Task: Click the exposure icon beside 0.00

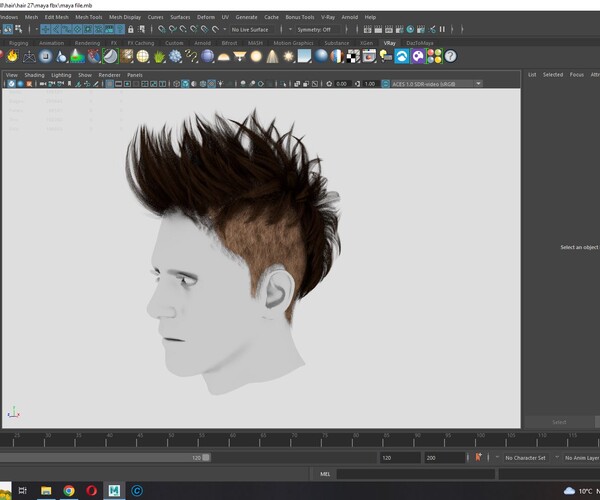Action: pyautogui.click(x=329, y=83)
